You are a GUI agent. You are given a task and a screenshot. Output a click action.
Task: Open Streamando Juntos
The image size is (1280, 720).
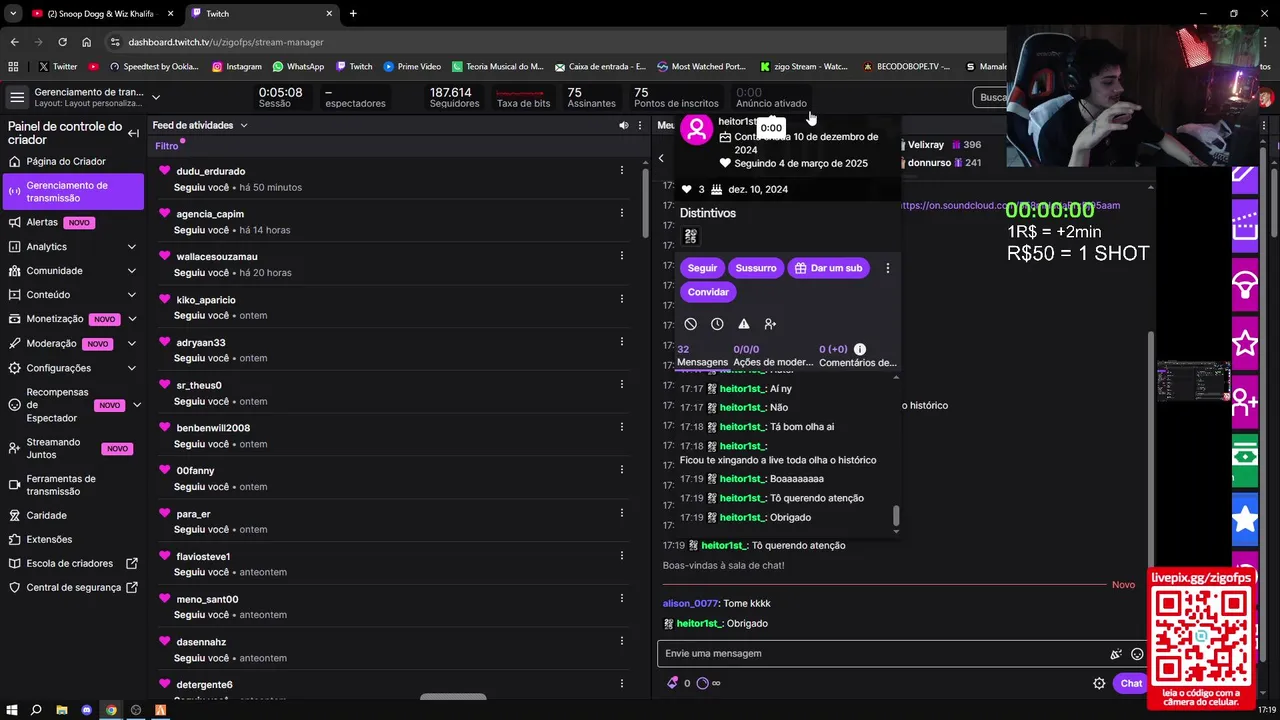tap(73, 448)
